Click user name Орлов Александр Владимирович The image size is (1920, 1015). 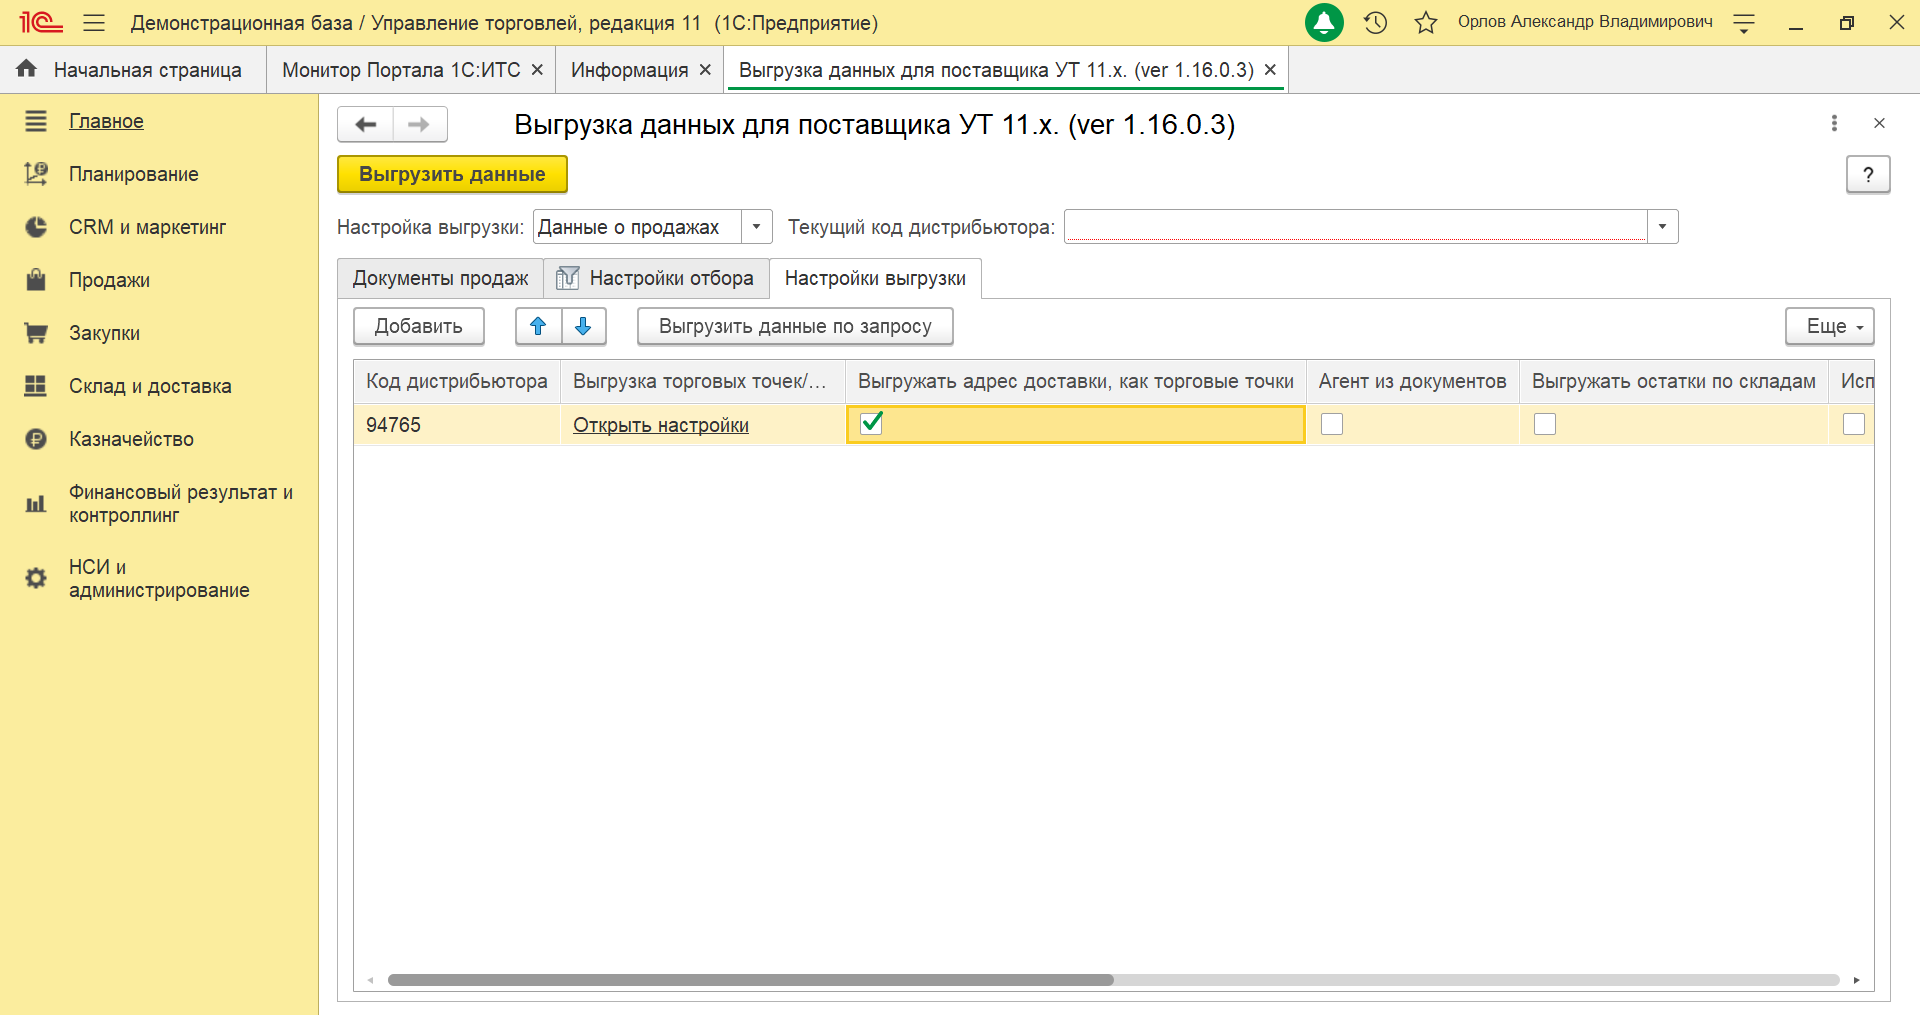pos(1585,22)
